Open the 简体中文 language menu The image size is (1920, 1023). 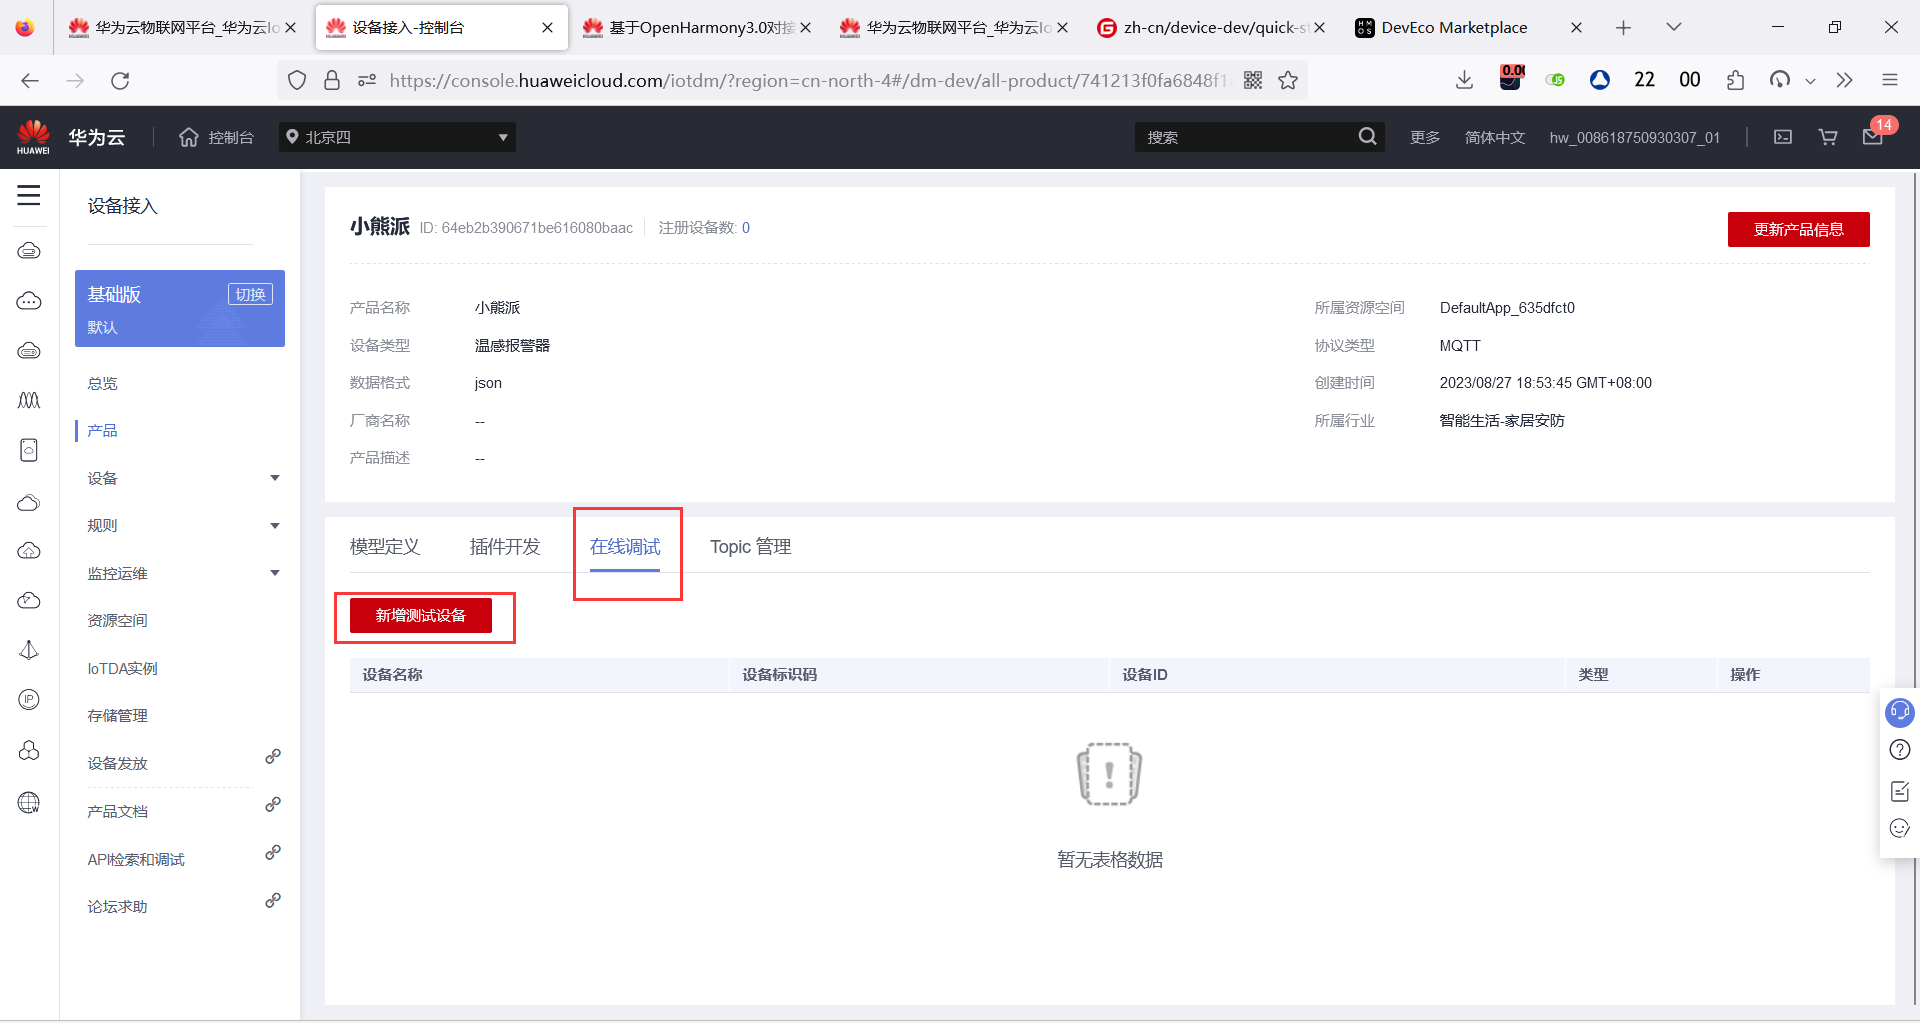pos(1495,137)
